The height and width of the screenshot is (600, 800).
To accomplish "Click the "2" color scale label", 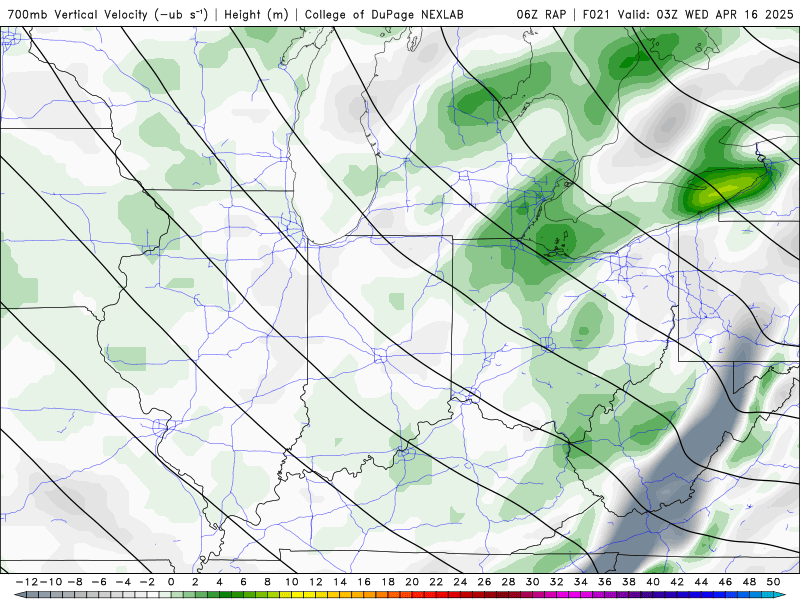I will tap(195, 582).
